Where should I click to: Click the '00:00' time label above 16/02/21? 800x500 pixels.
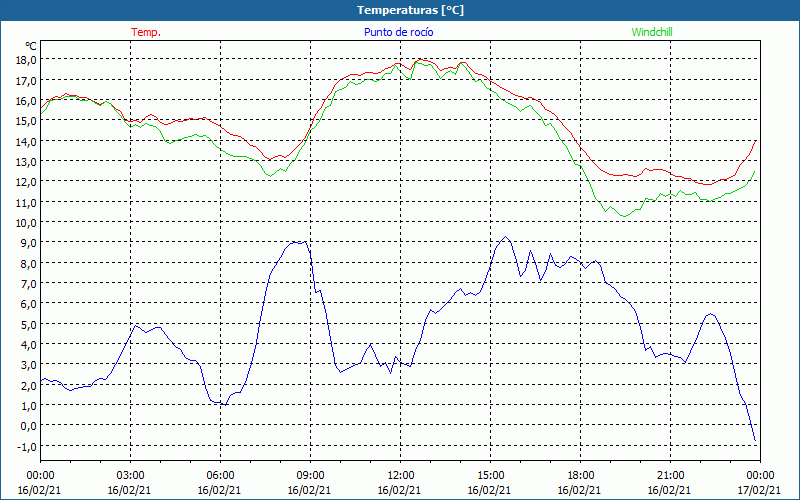40,476
